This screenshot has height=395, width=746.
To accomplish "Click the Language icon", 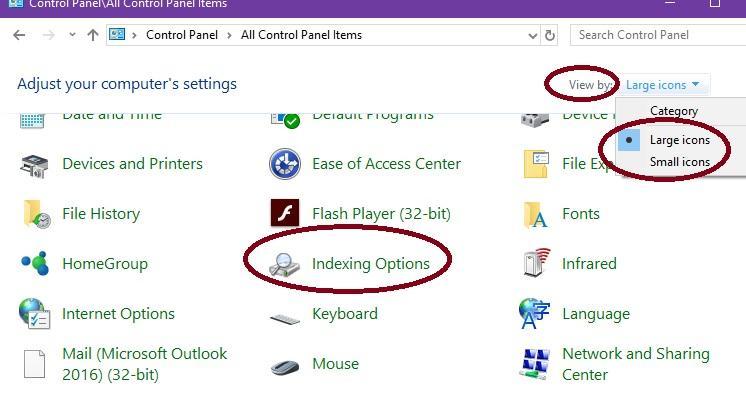I will (x=535, y=314).
